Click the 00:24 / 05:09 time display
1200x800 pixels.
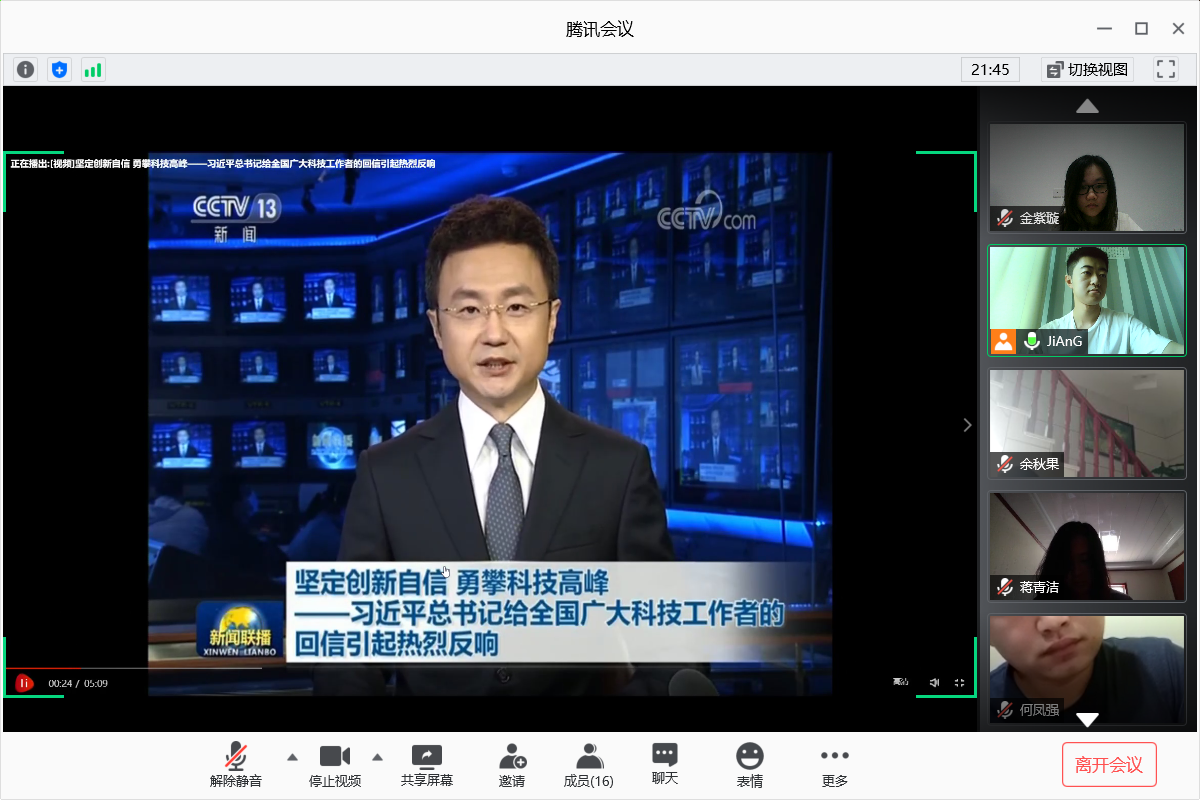click(78, 684)
